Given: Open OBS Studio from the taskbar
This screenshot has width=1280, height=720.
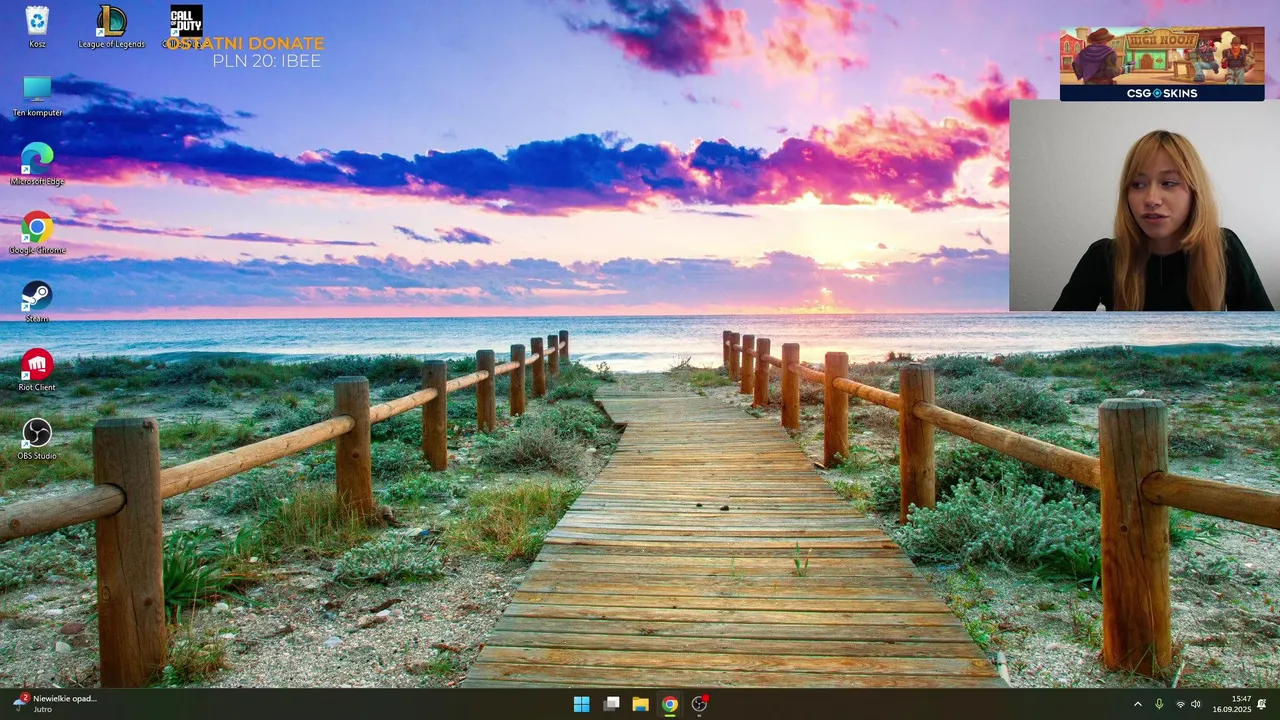Looking at the screenshot, I should [x=699, y=704].
